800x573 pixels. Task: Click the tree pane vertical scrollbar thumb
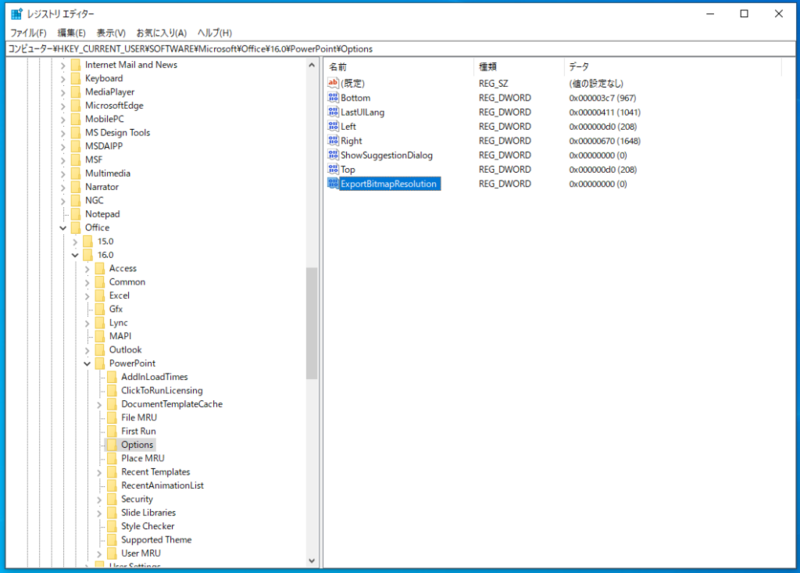tap(312, 323)
